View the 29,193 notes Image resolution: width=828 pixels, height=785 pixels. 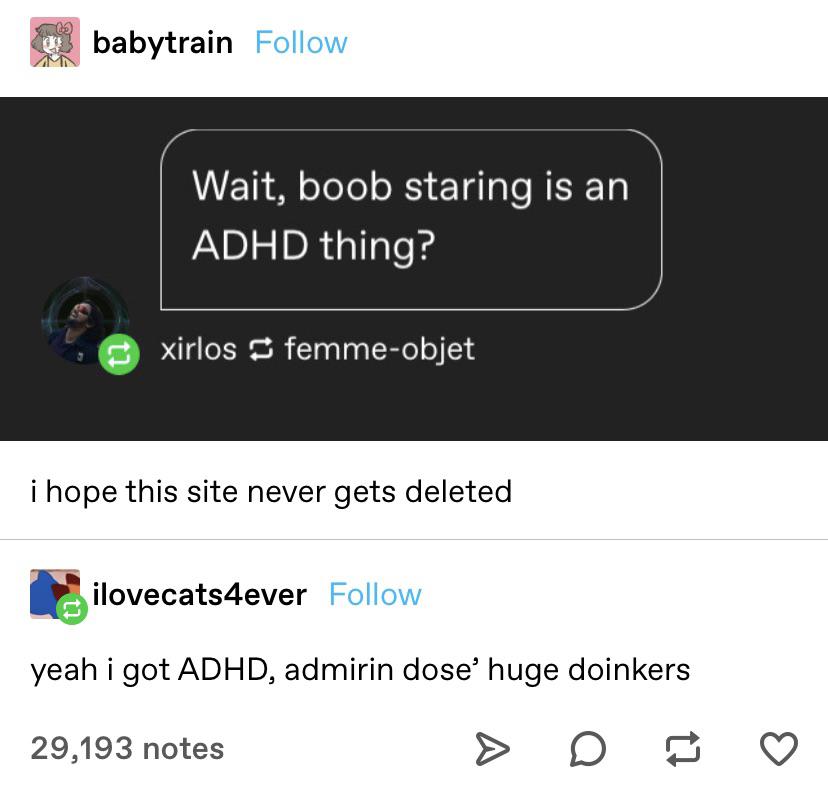[127, 748]
